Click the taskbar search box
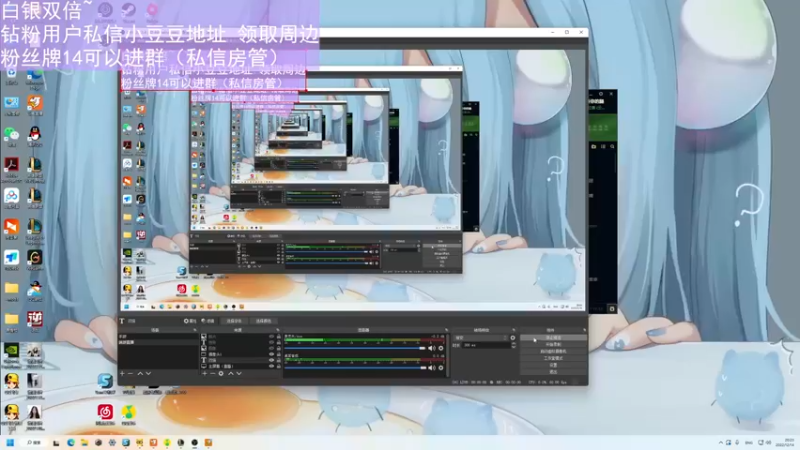This screenshot has height=450, width=800. click(34, 442)
